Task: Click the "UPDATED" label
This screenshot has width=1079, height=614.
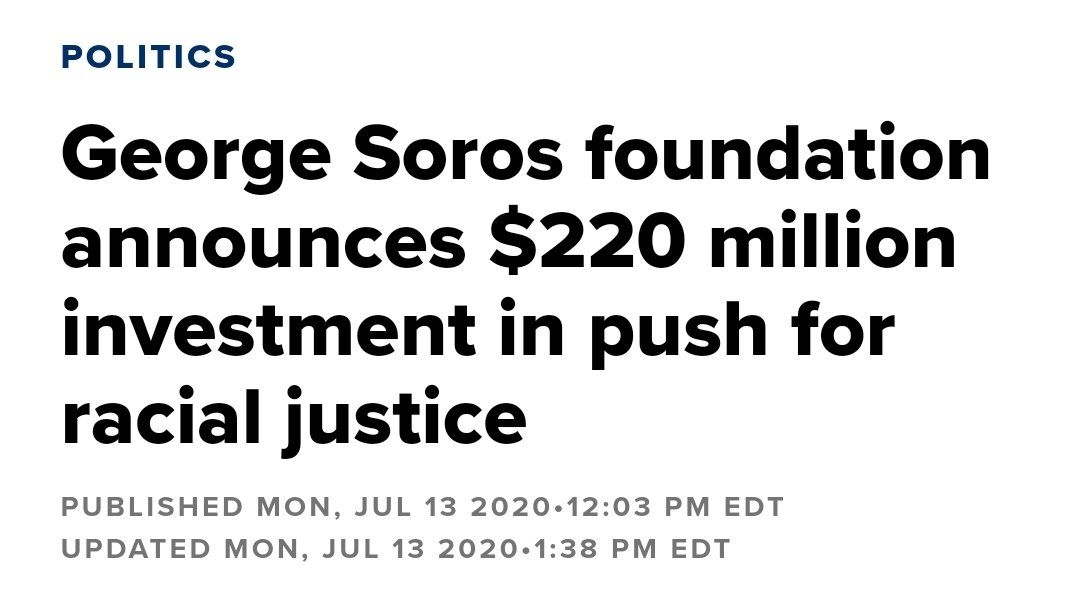Action: pos(138,549)
